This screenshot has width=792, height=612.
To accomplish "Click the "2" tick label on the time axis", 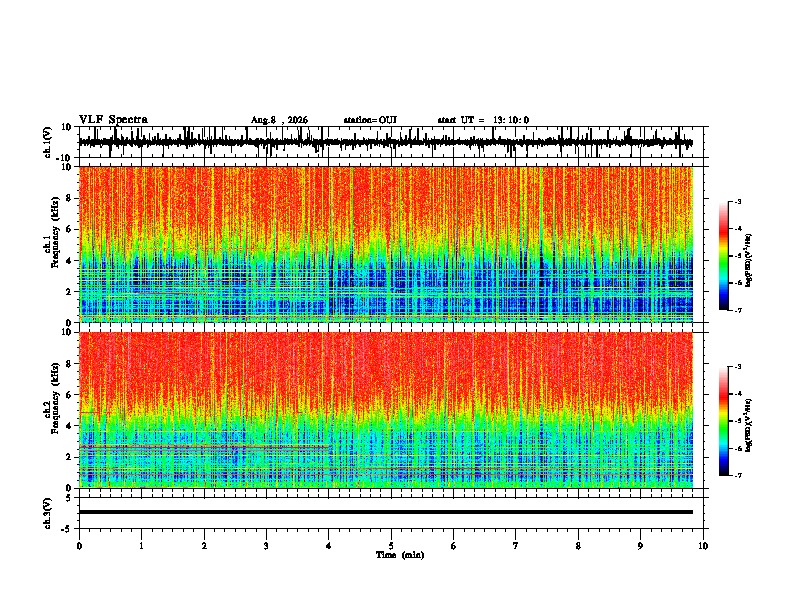I will coord(204,546).
